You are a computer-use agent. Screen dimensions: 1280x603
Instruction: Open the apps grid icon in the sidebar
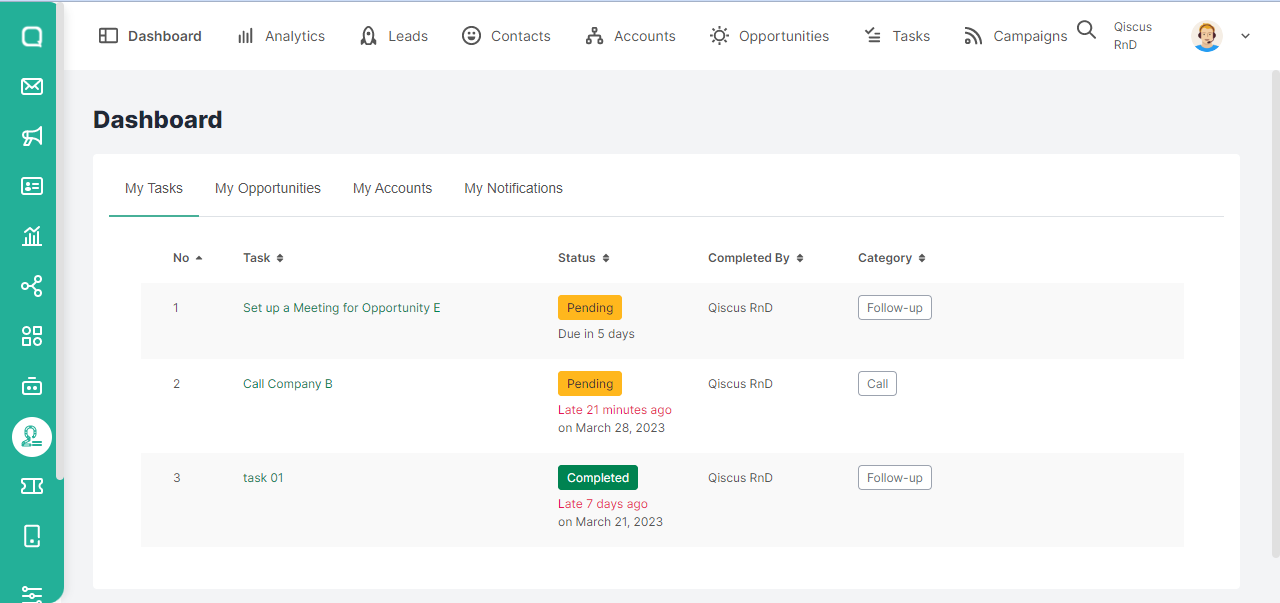coord(31,336)
